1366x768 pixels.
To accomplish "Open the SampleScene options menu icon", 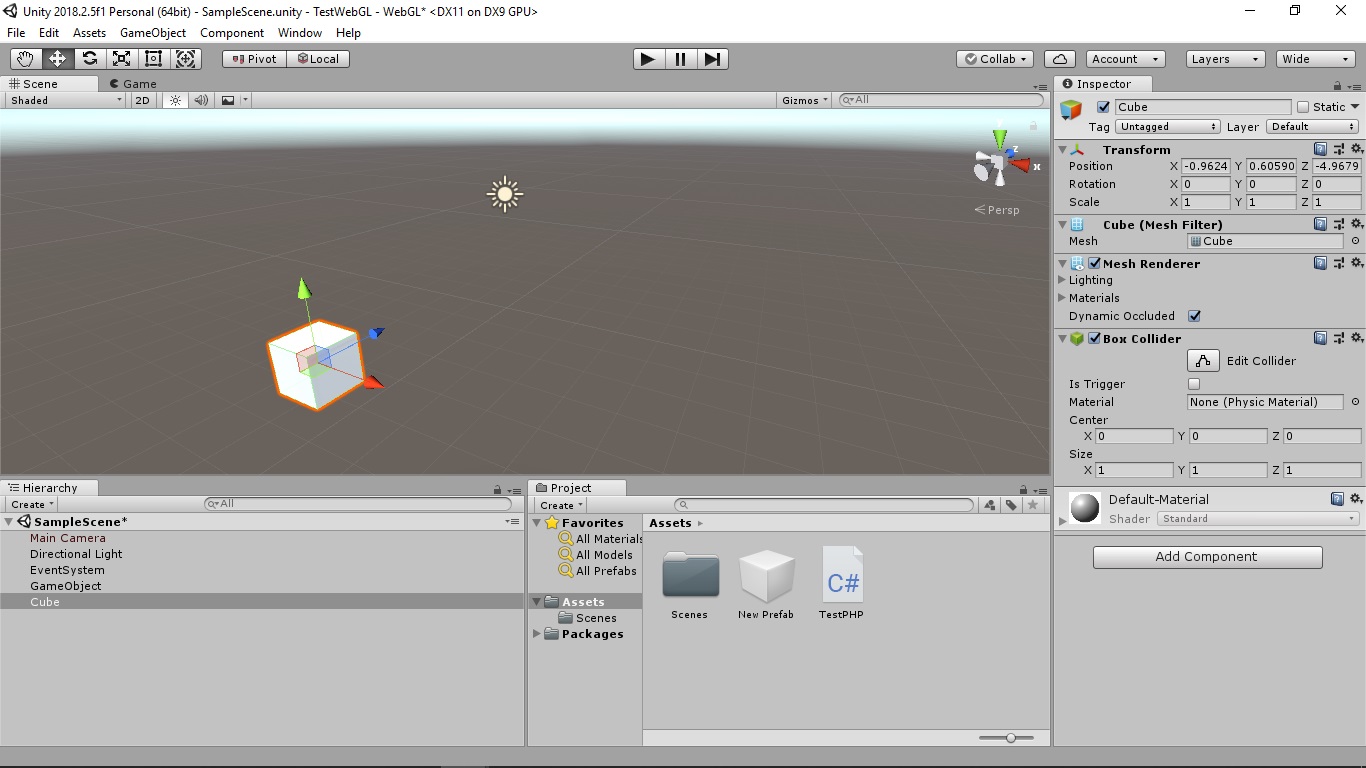I will [512, 522].
